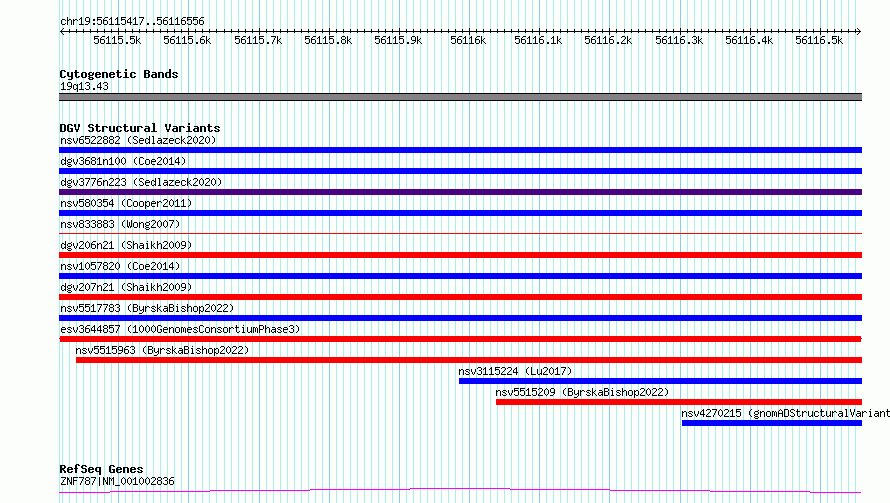Viewport: 890px width, 503px height.
Task: Click the 56116.5k ruler tick label
Action: (x=819, y=40)
